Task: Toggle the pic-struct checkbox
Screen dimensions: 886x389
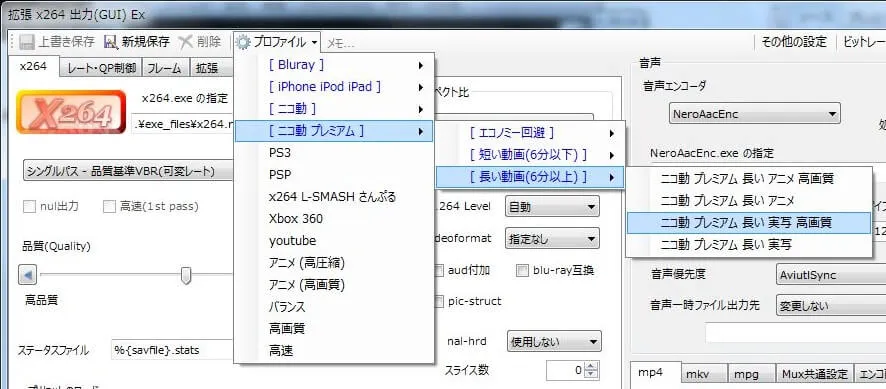Action: [x=439, y=301]
